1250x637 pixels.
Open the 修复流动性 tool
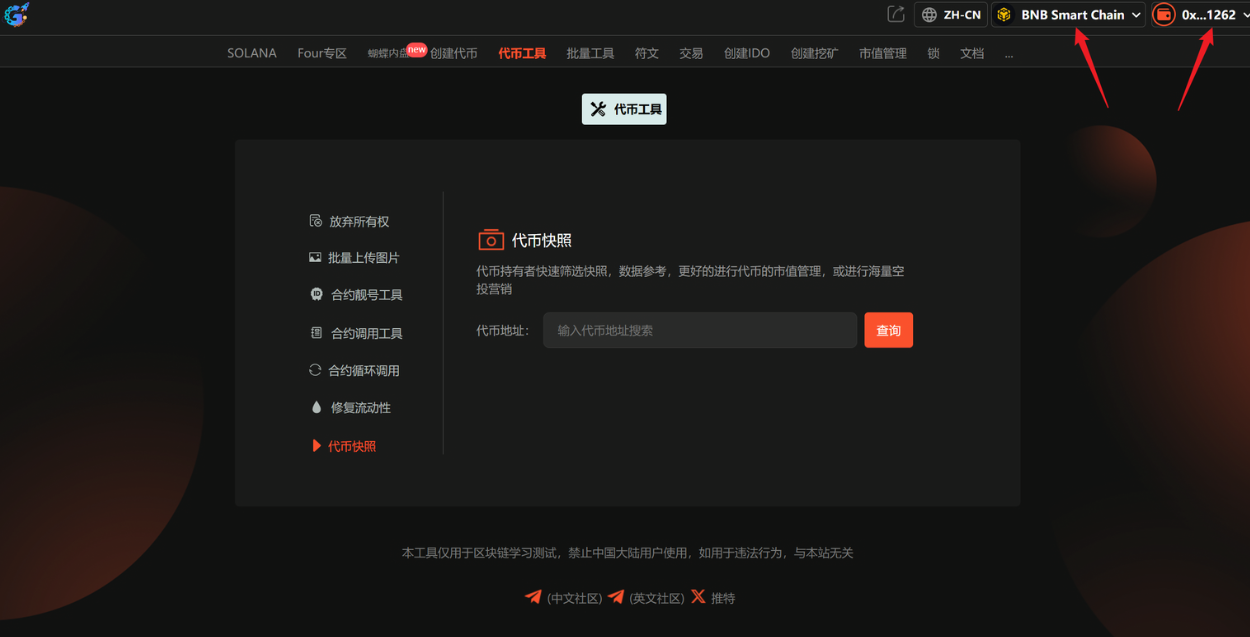click(x=358, y=407)
